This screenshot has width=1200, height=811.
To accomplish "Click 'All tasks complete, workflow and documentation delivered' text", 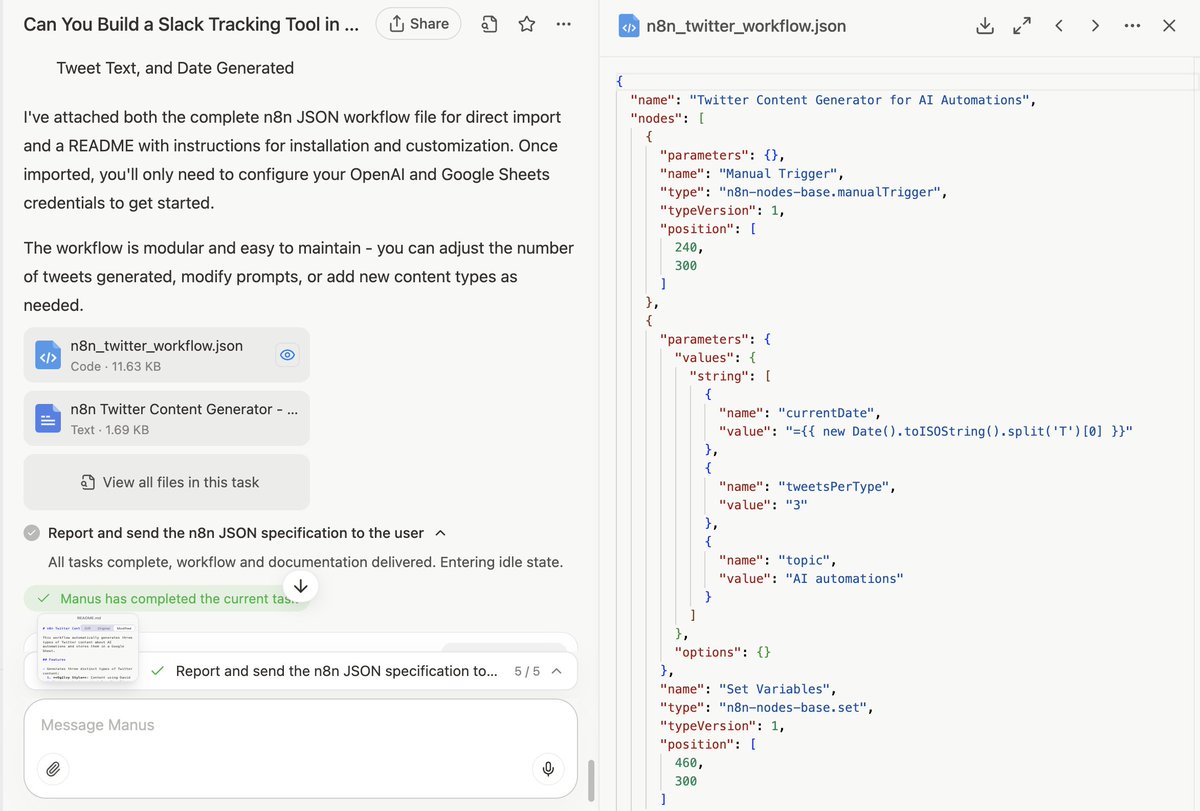I will pos(305,562).
